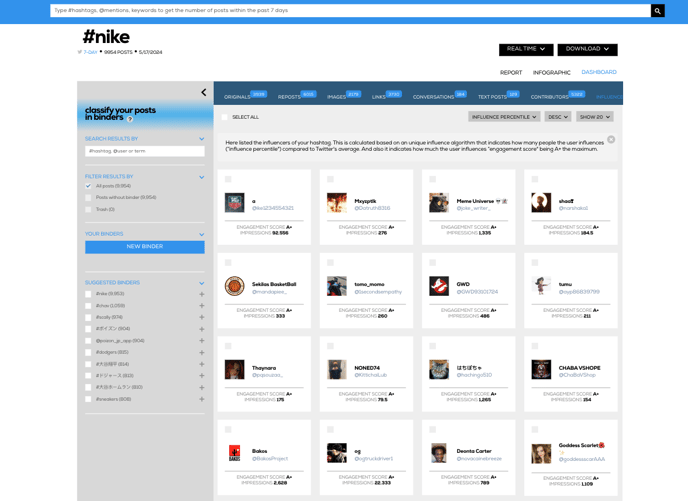This screenshot has width=688, height=501.
Task: Open Influence Percentile sort dropdown
Action: click(504, 117)
